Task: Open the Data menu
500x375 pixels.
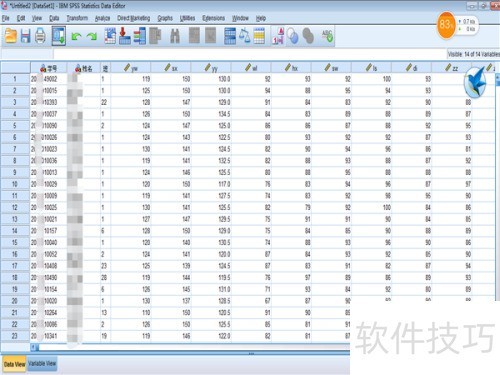Action: (54, 18)
